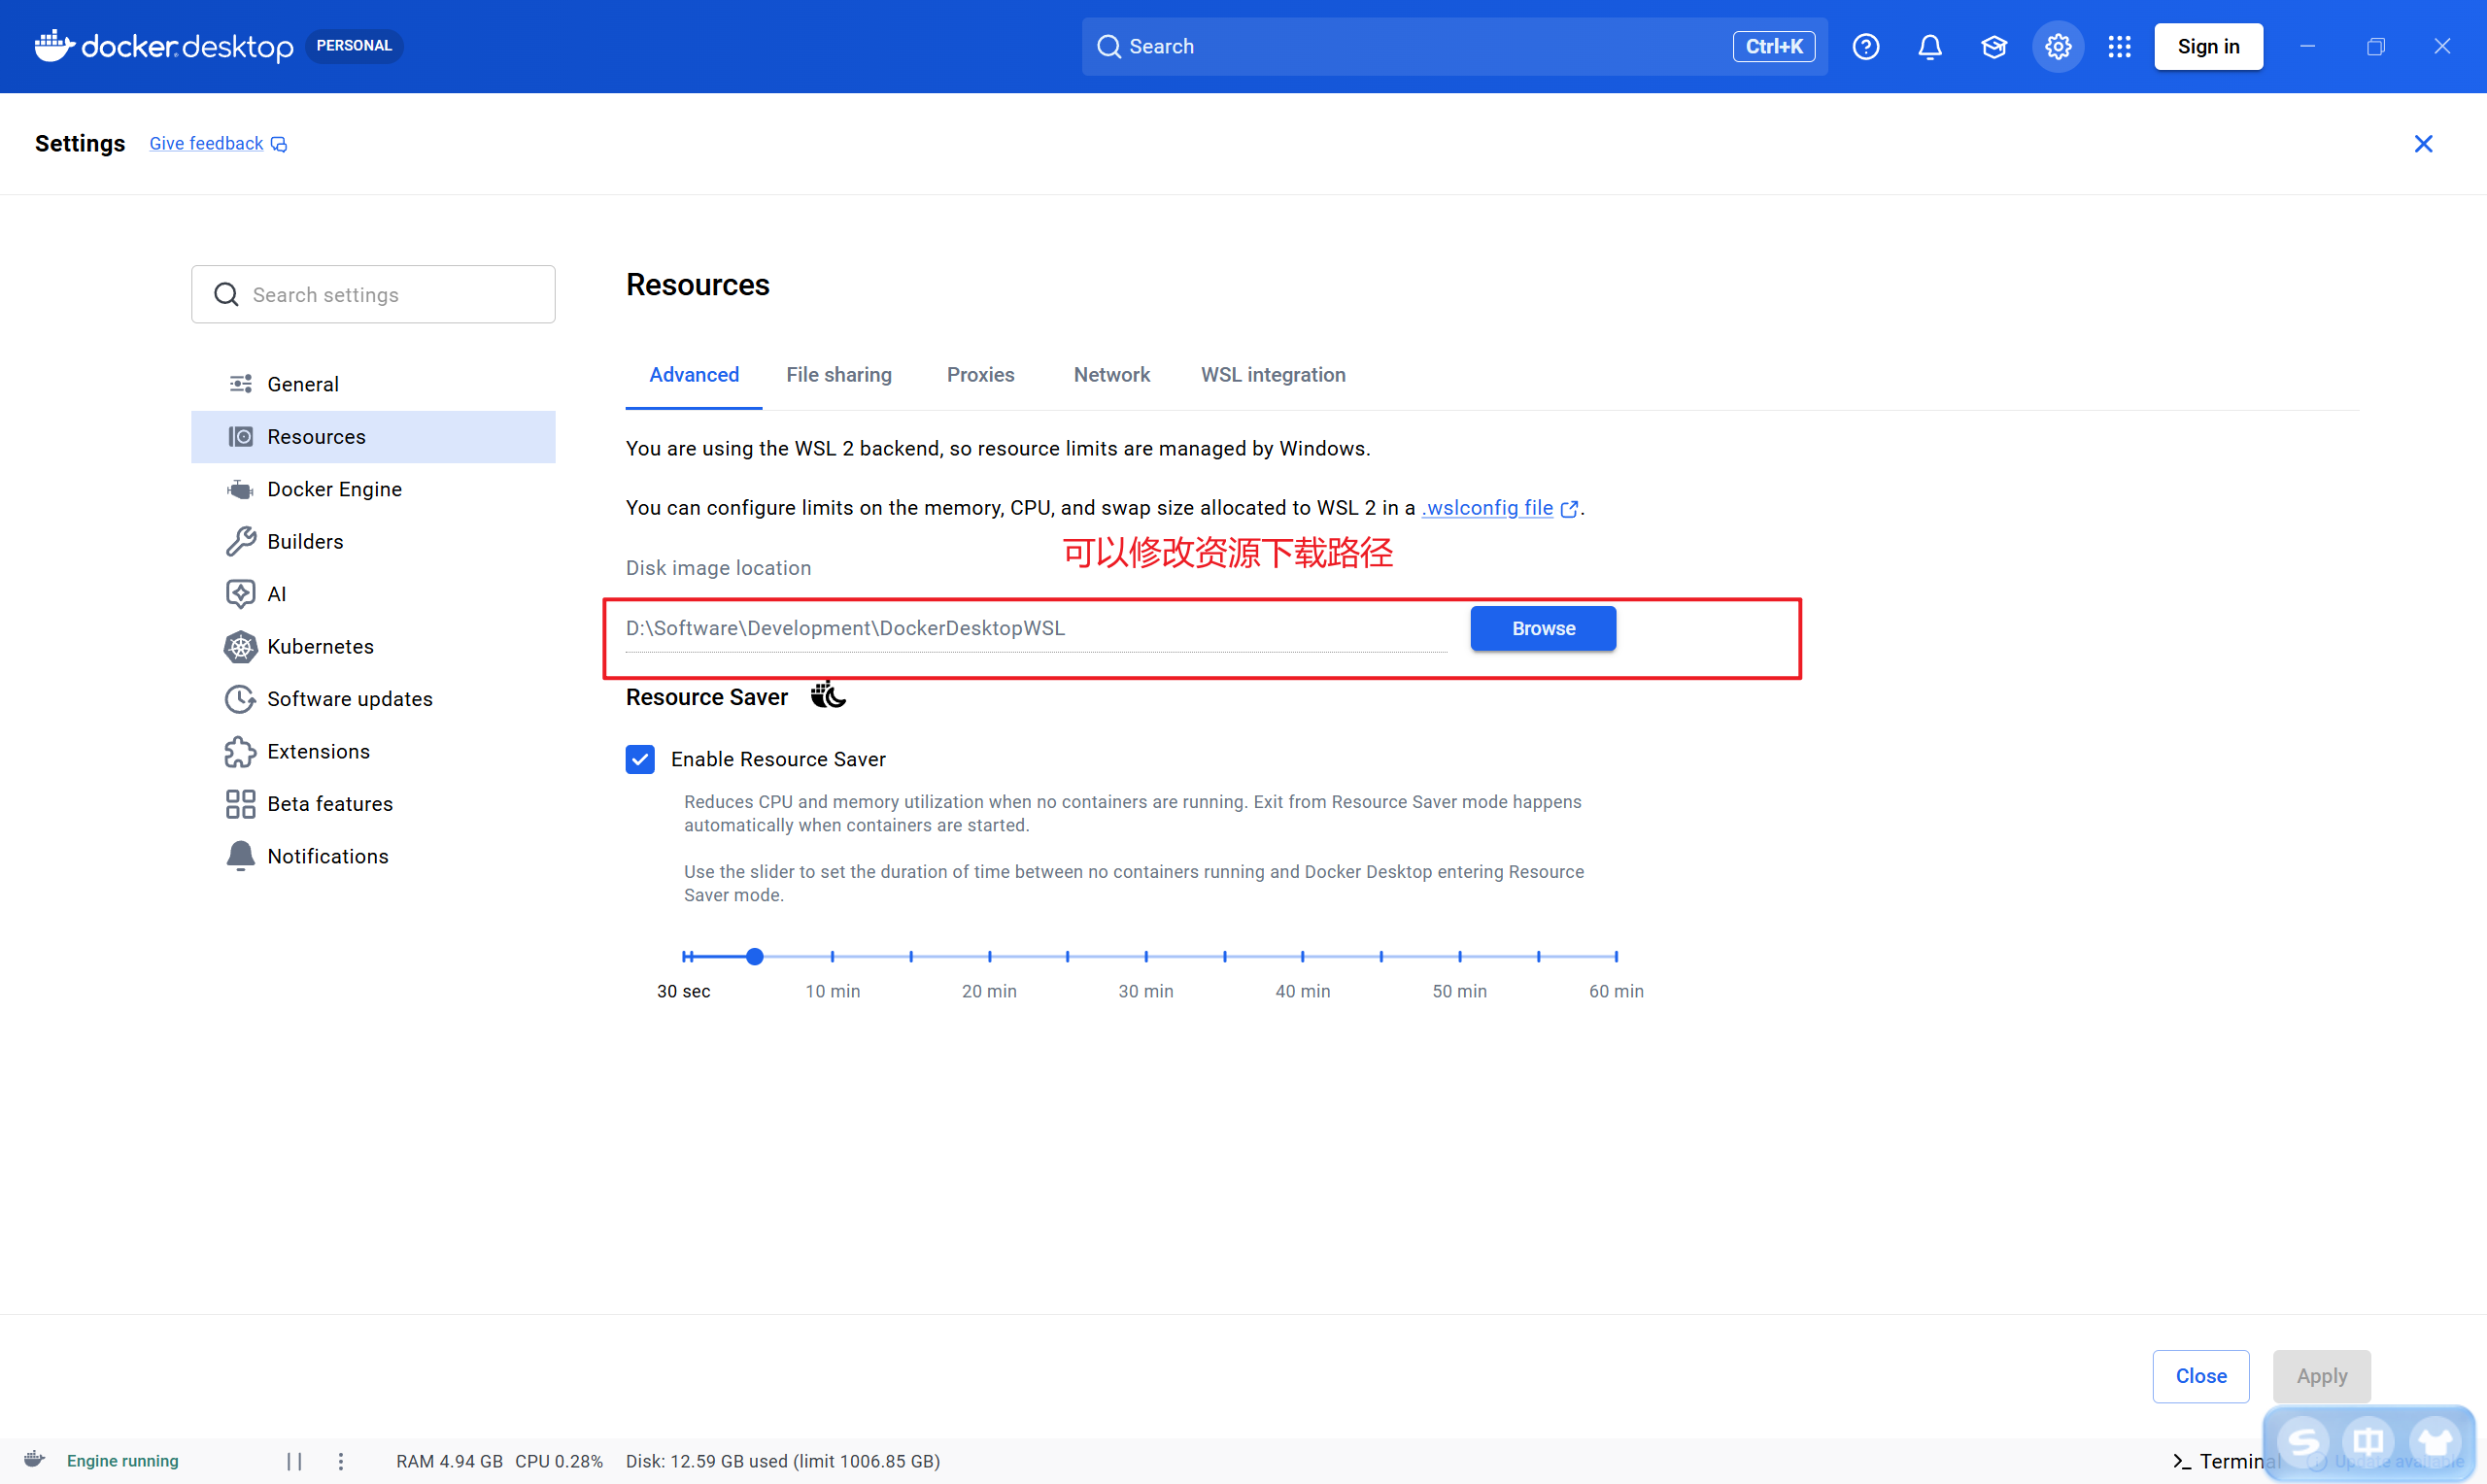Click the Sign in button

(x=2208, y=46)
